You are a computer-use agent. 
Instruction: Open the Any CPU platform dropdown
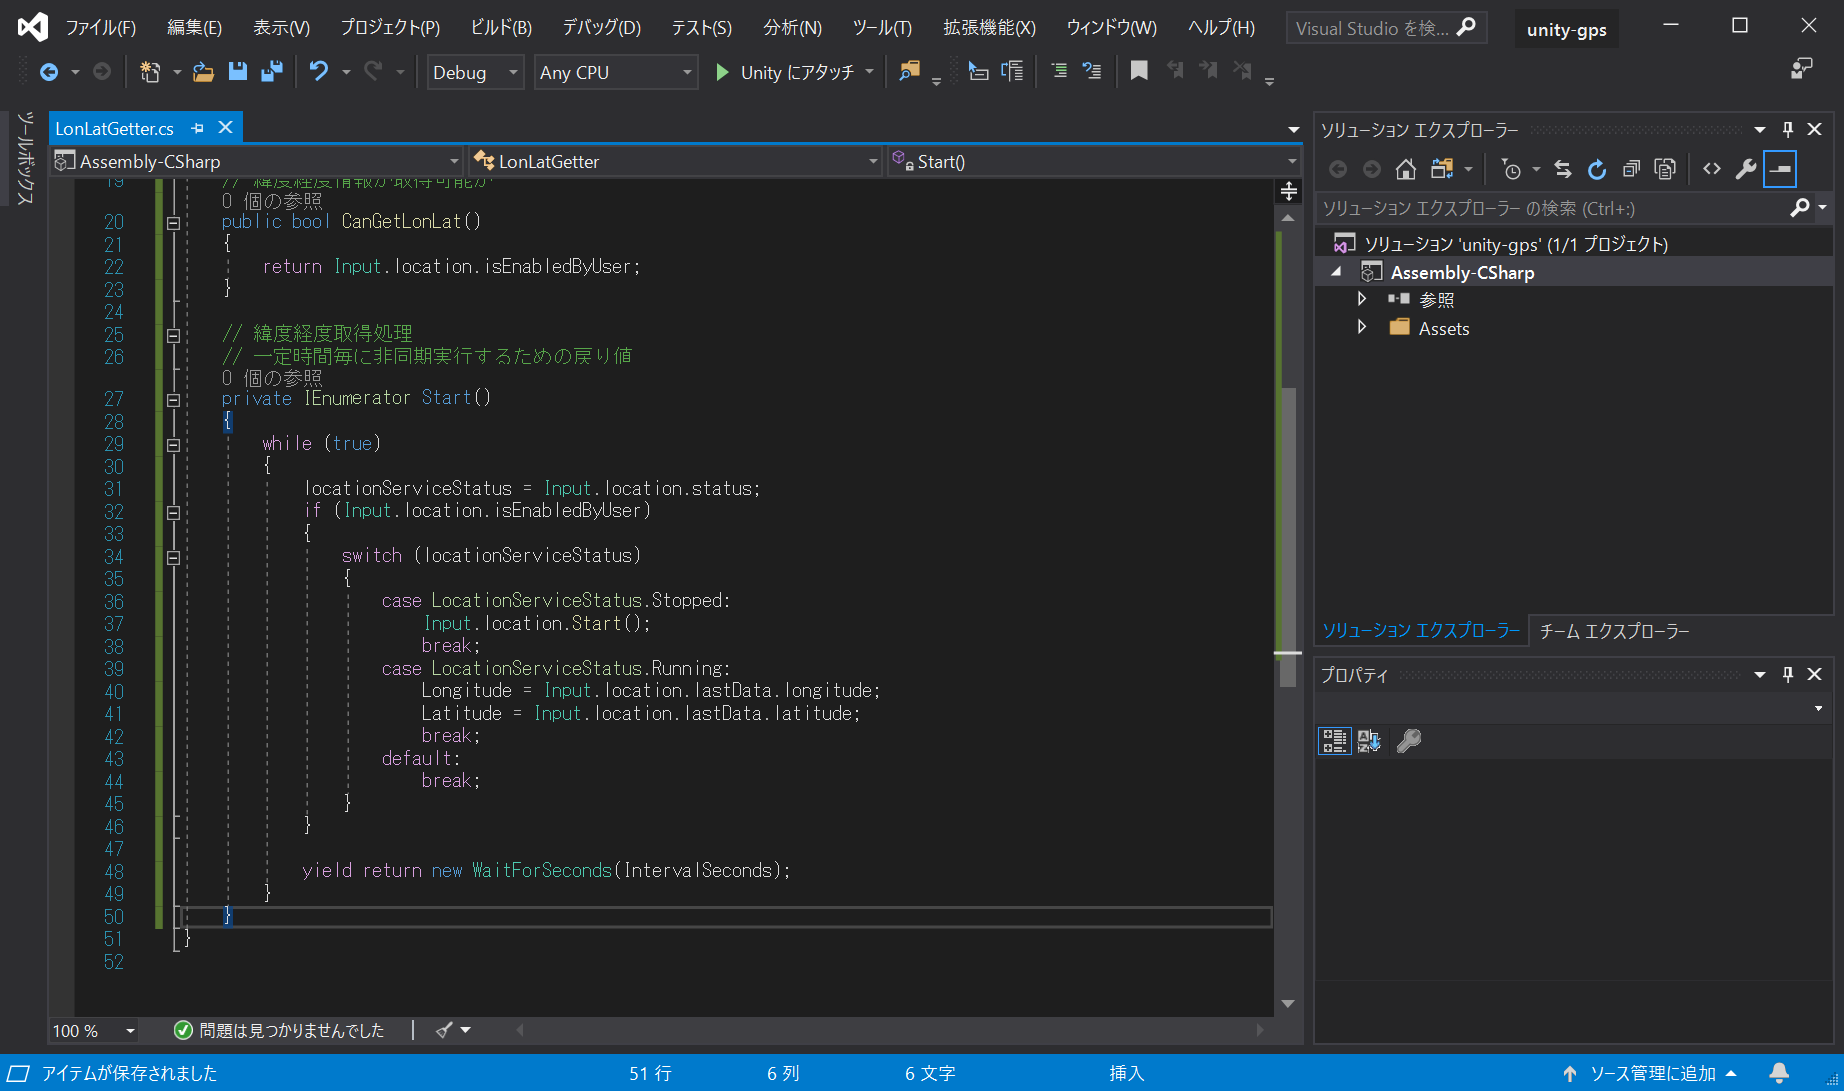tap(616, 72)
